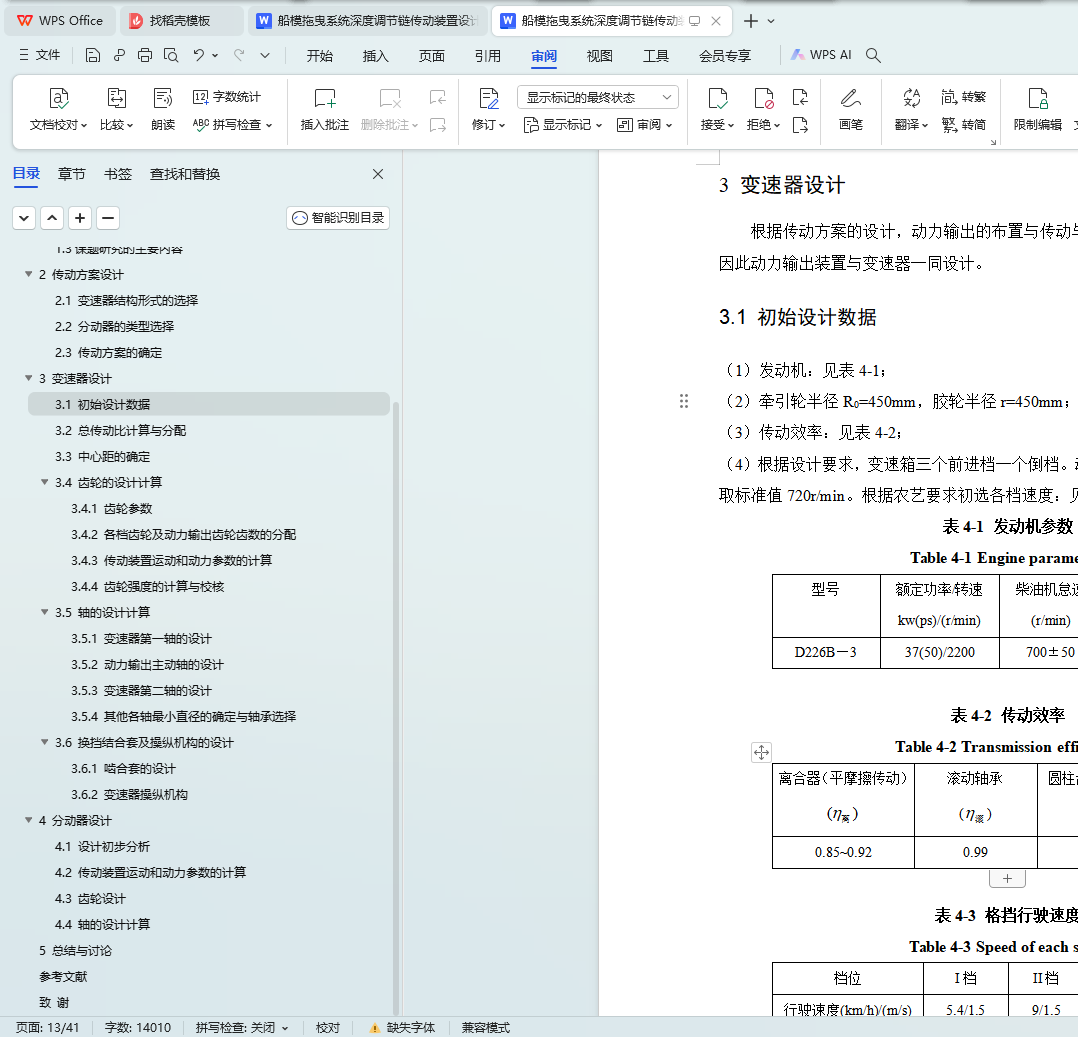This screenshot has width=1078, height=1037.
Task: Click the print icon in quick access bar
Action: (144, 56)
